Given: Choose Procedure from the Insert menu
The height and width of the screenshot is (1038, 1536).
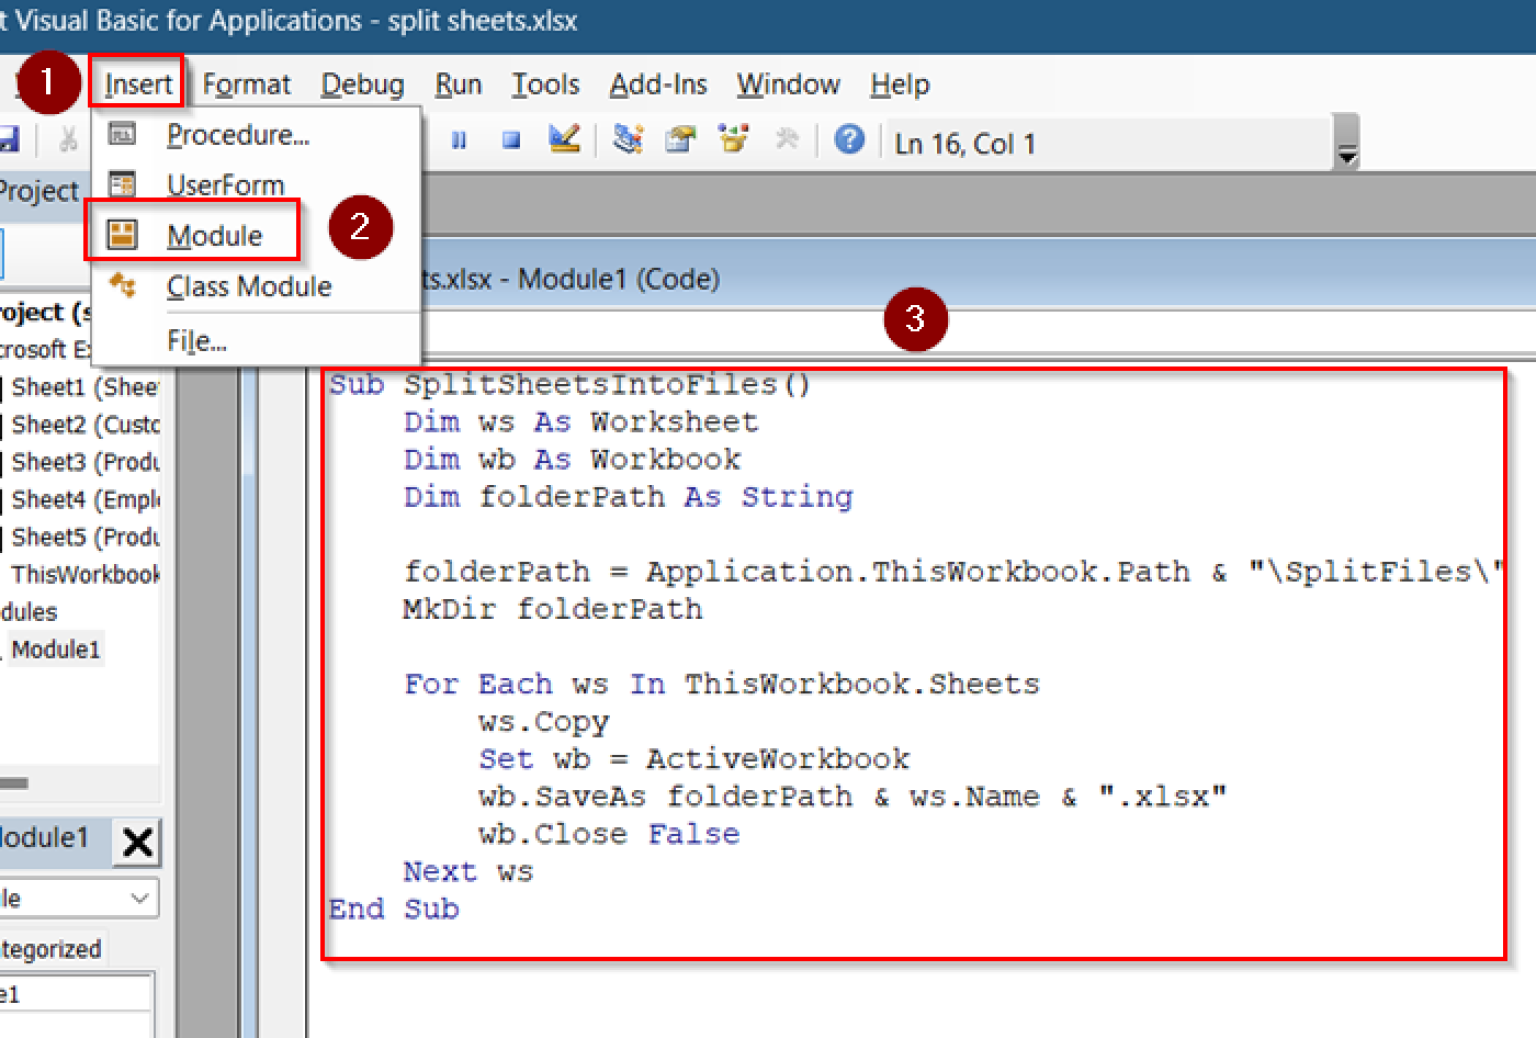Looking at the screenshot, I should pos(237,135).
